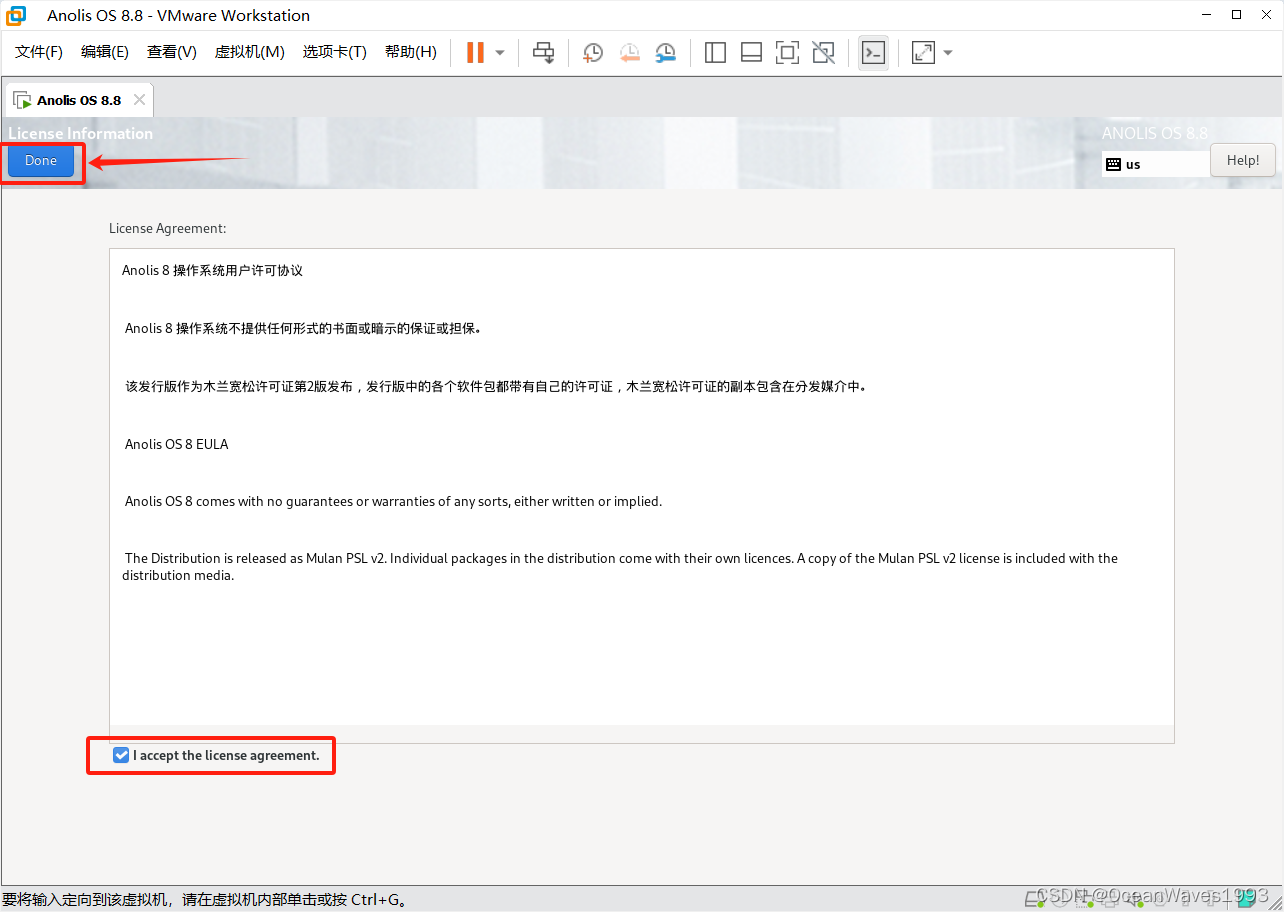Image resolution: width=1284 pixels, height=912 pixels.
Task: Open the 编辑(E) menu
Action: click(105, 52)
